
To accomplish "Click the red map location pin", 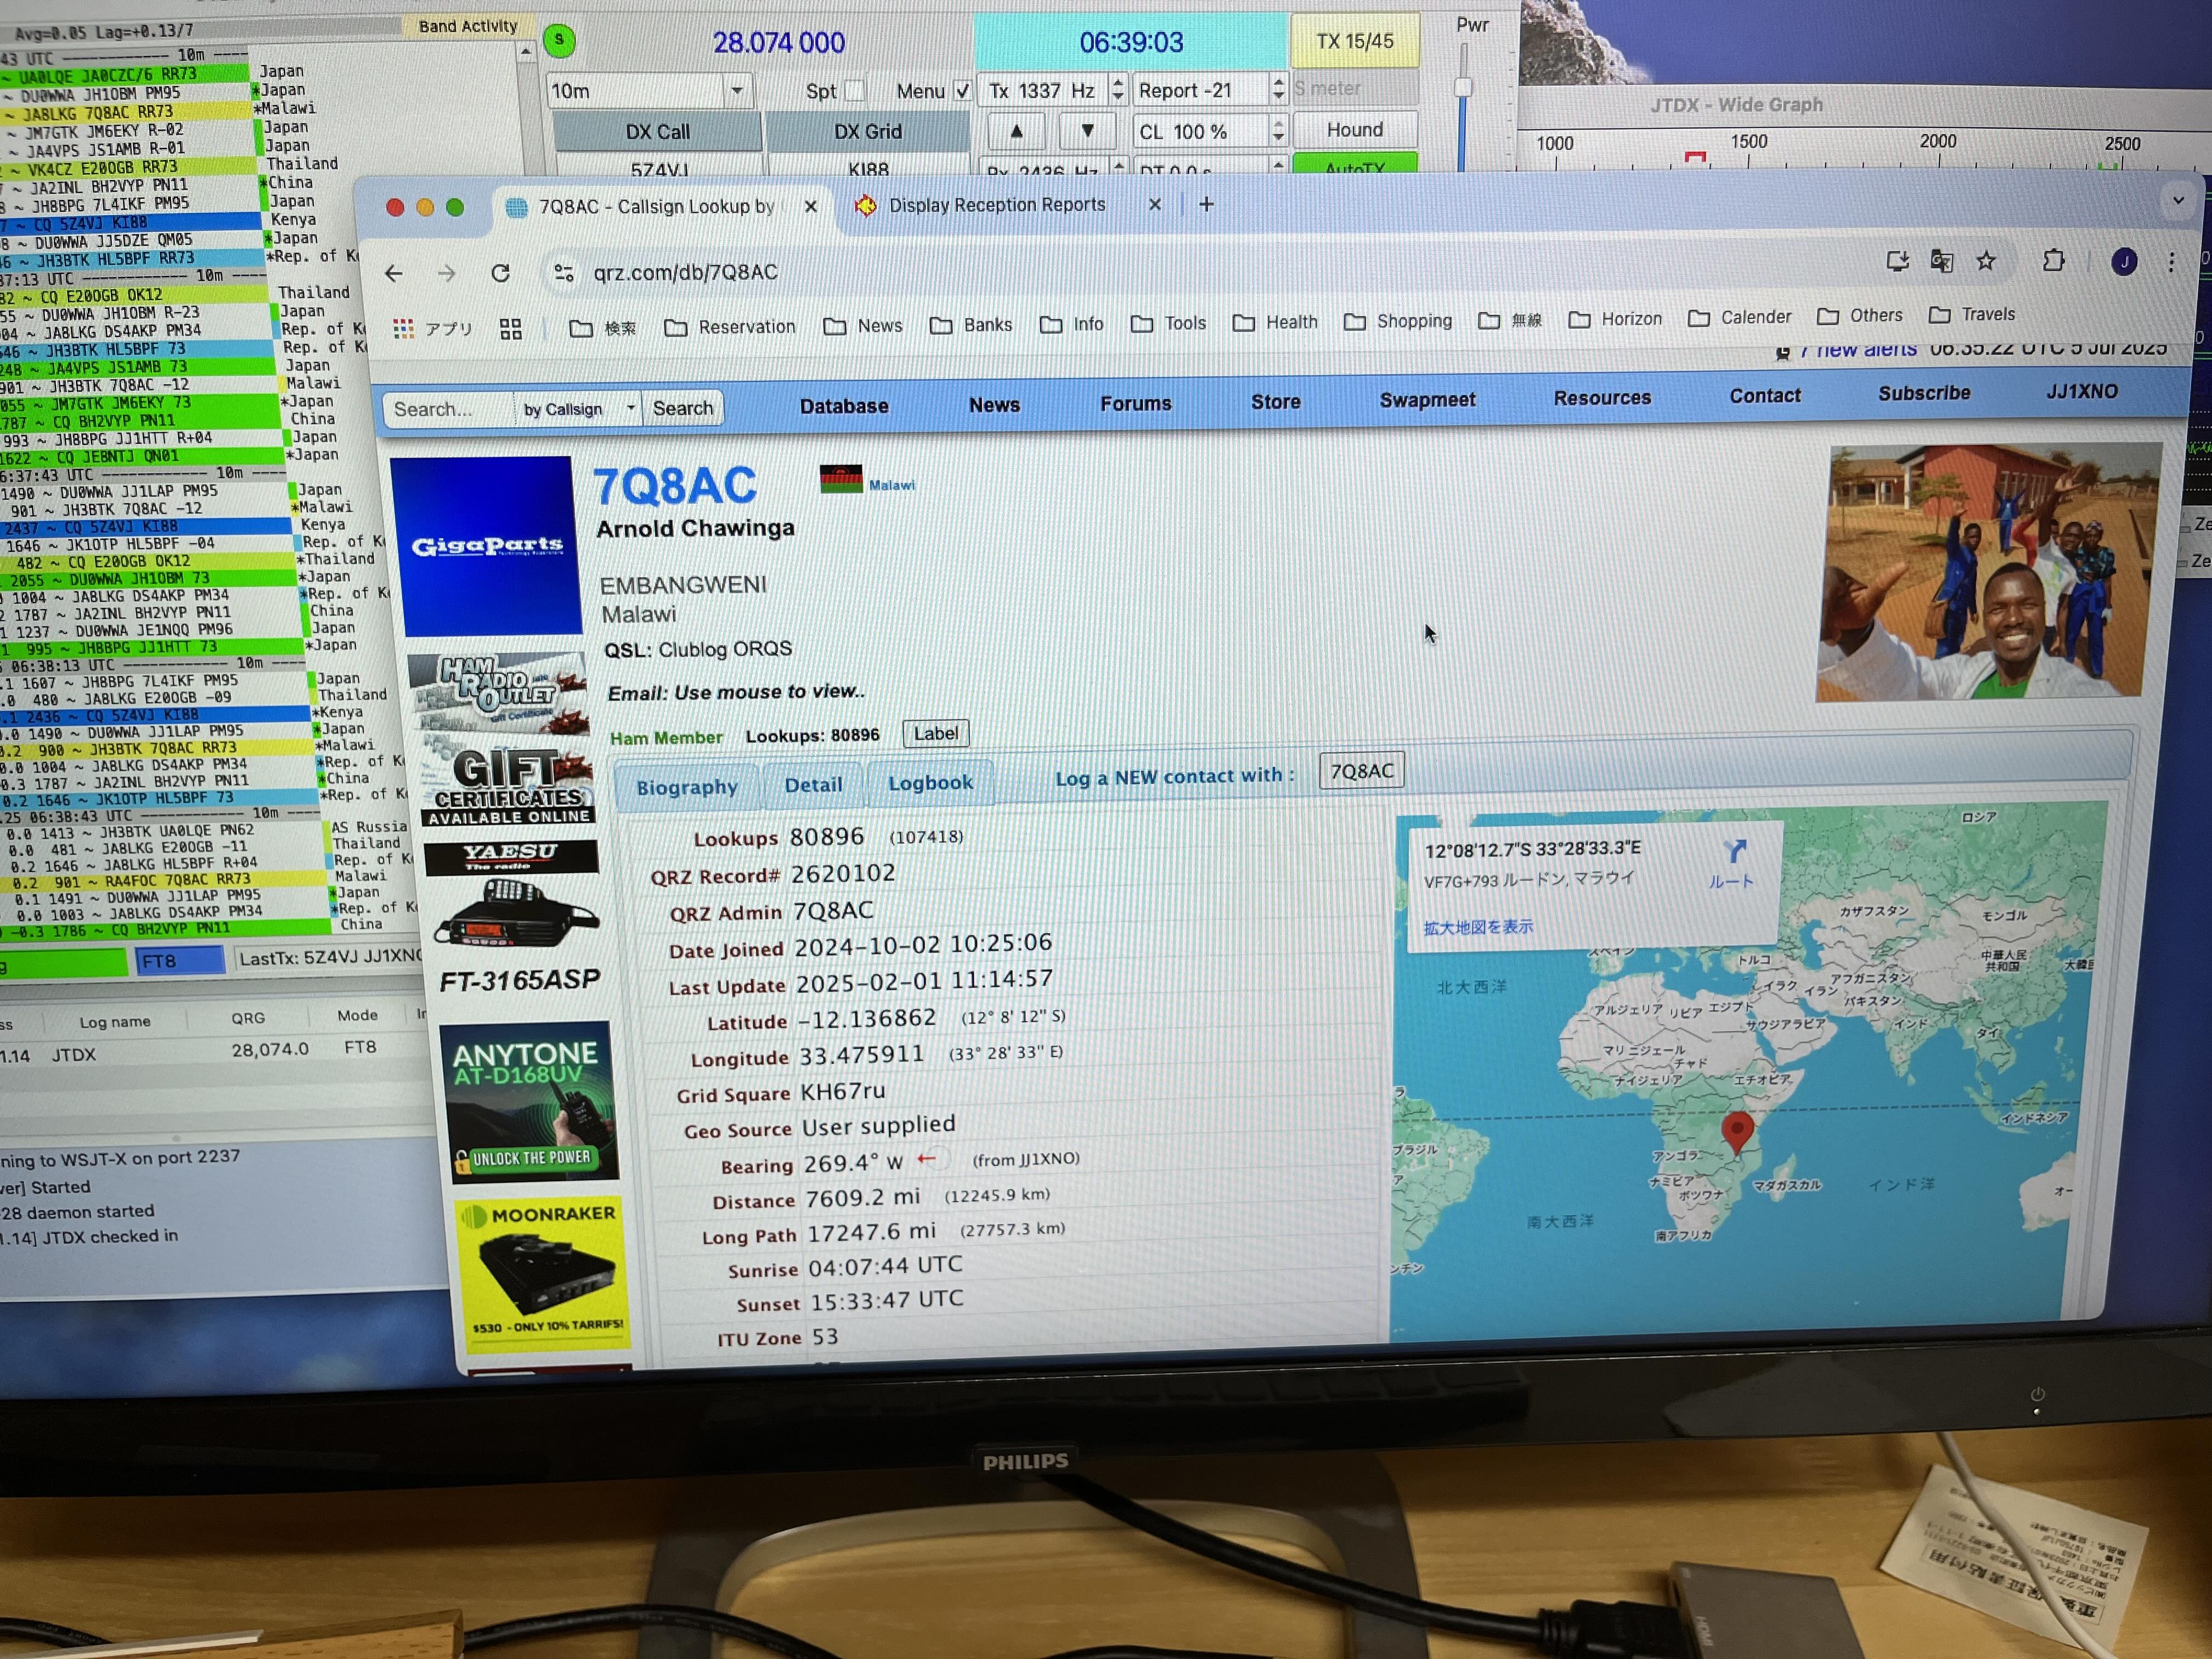I will [1738, 1133].
